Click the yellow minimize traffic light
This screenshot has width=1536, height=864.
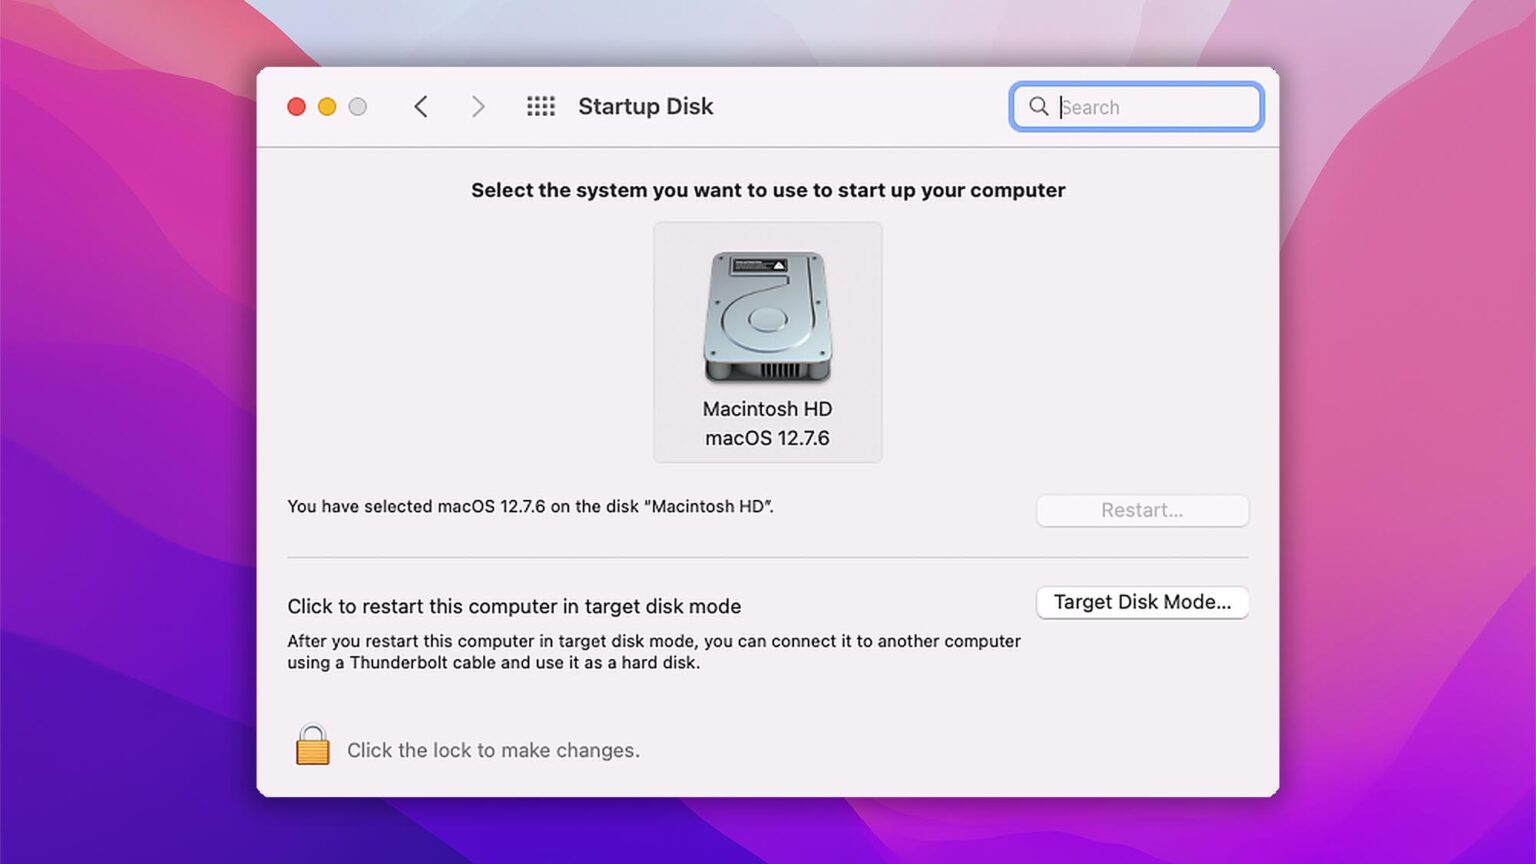click(x=327, y=106)
